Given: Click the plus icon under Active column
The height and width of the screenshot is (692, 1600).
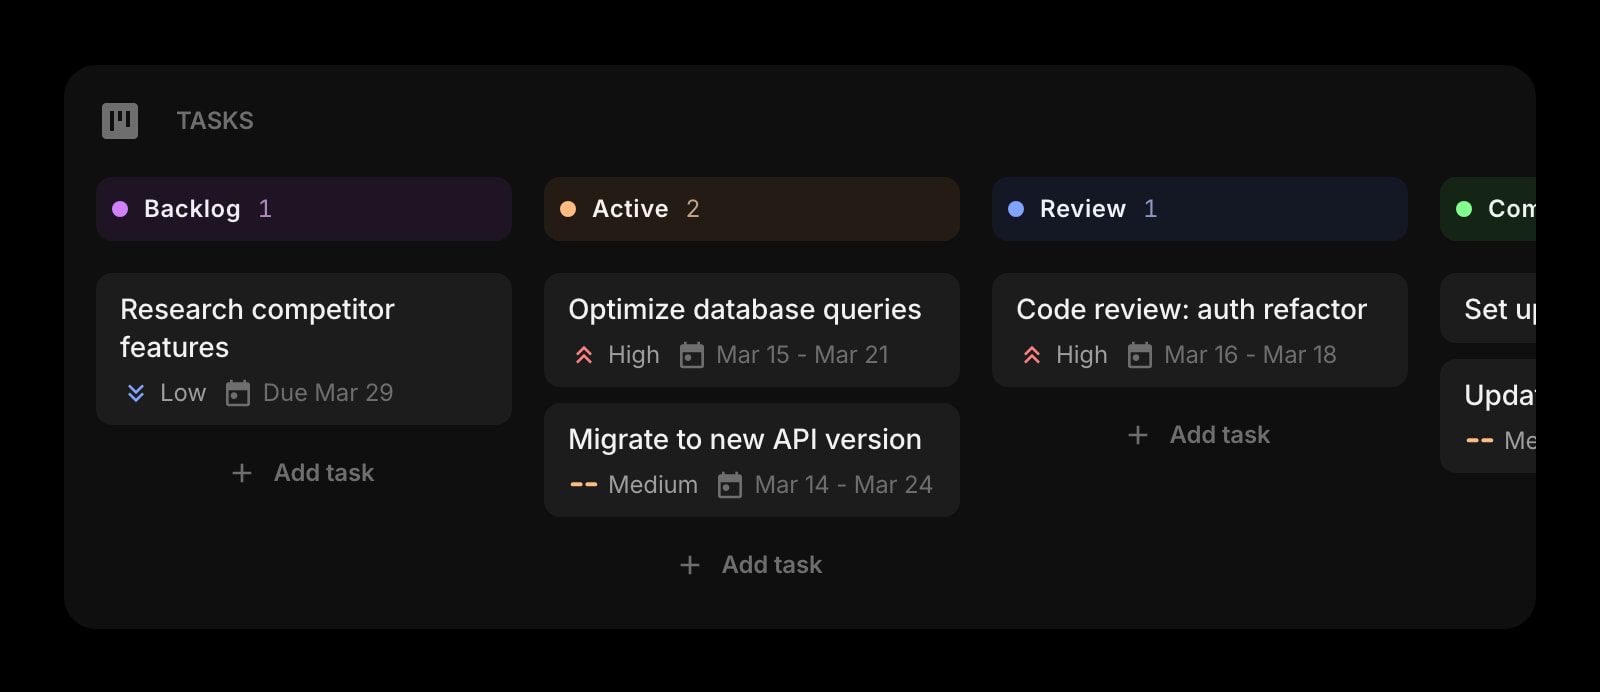Looking at the screenshot, I should pyautogui.click(x=690, y=565).
